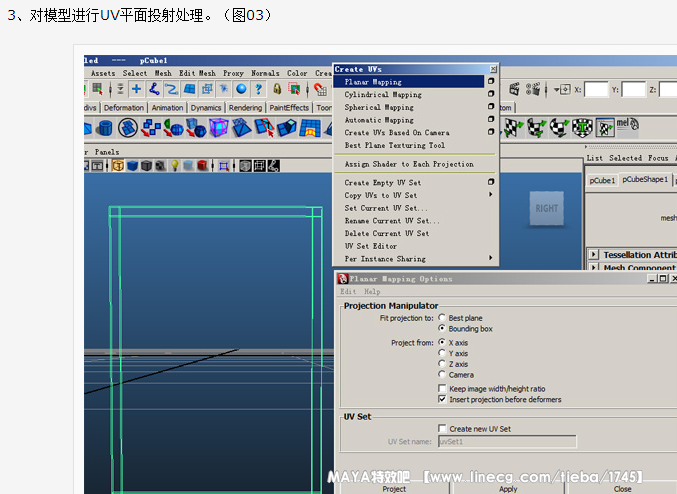Open option box for Cylindrical Mapping

click(x=491, y=95)
